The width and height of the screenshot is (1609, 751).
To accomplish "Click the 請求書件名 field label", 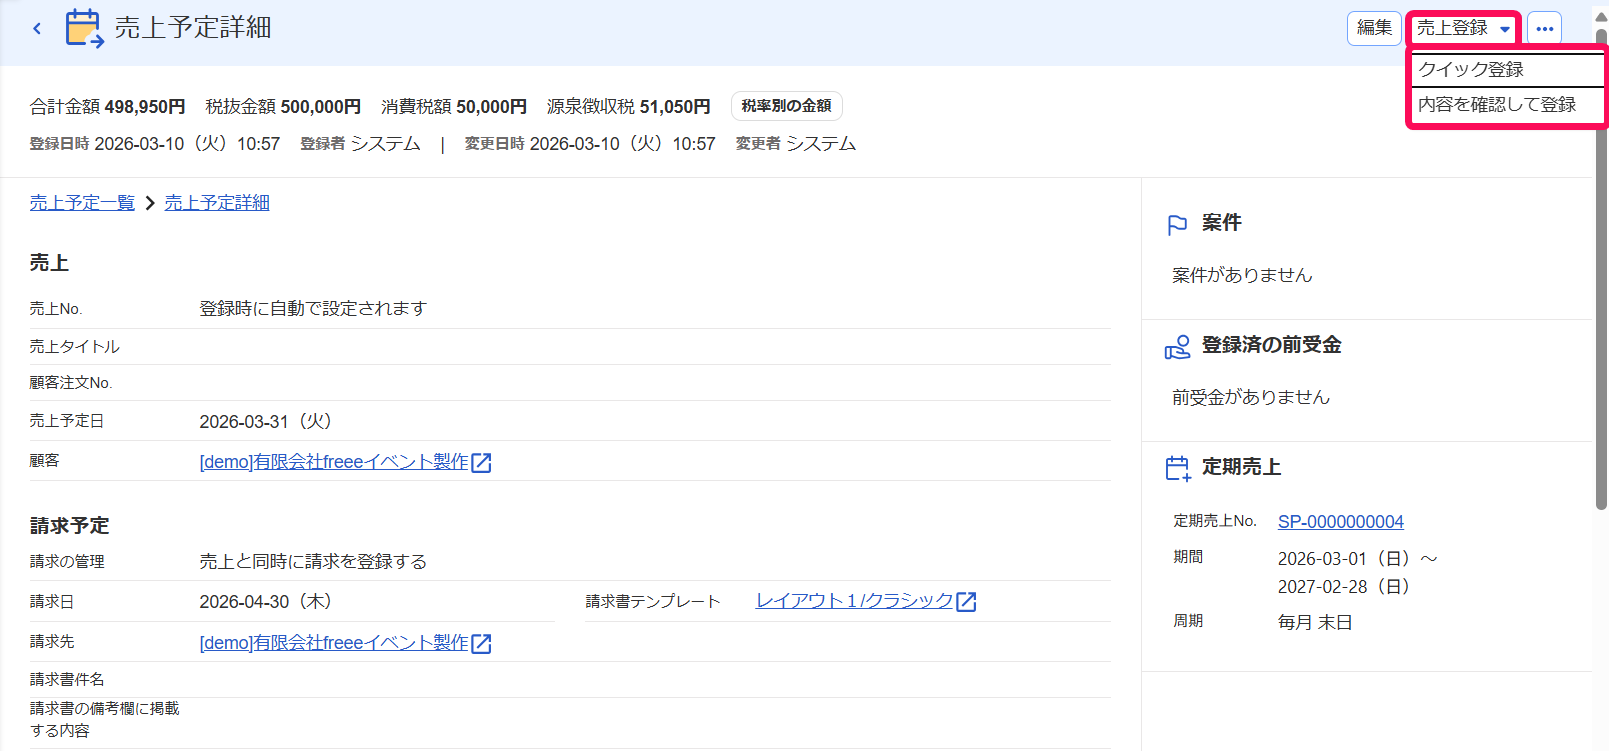I will point(67,679).
